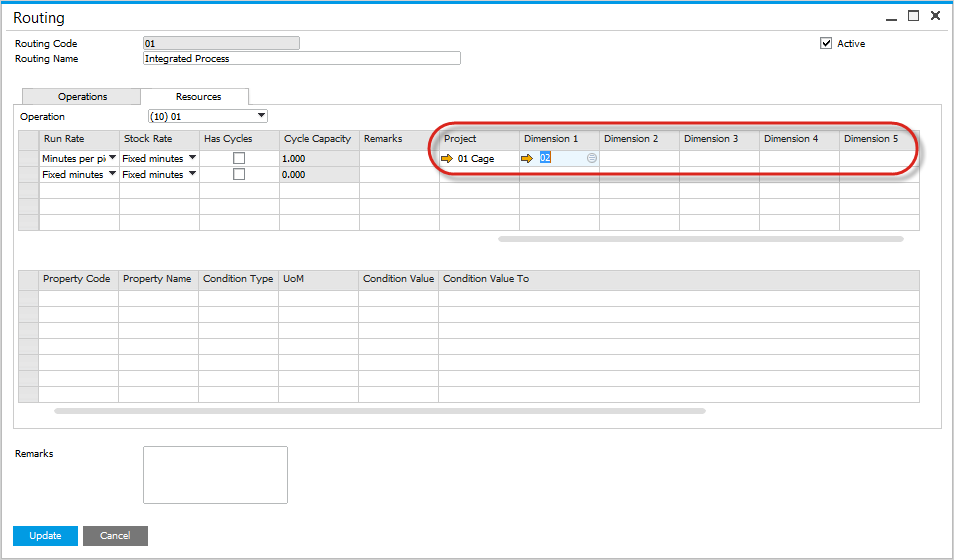Screen dimensions: 954x560
Task: Enable Has Cycles in the second row
Action: pos(239,174)
